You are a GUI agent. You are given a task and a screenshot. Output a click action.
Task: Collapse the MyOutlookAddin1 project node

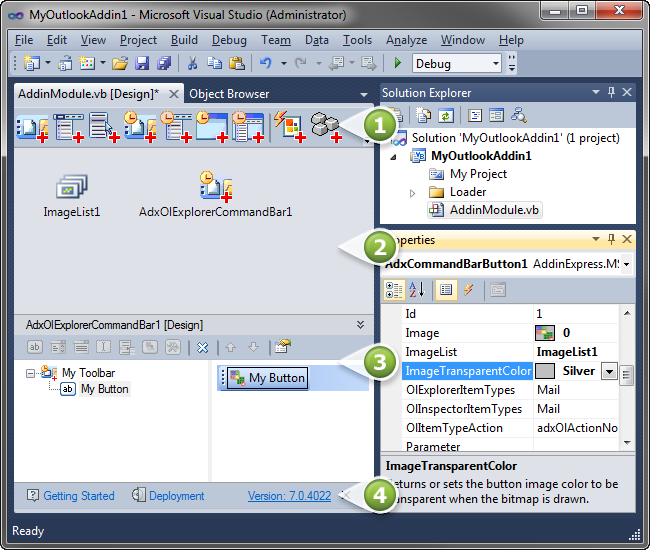pos(393,157)
